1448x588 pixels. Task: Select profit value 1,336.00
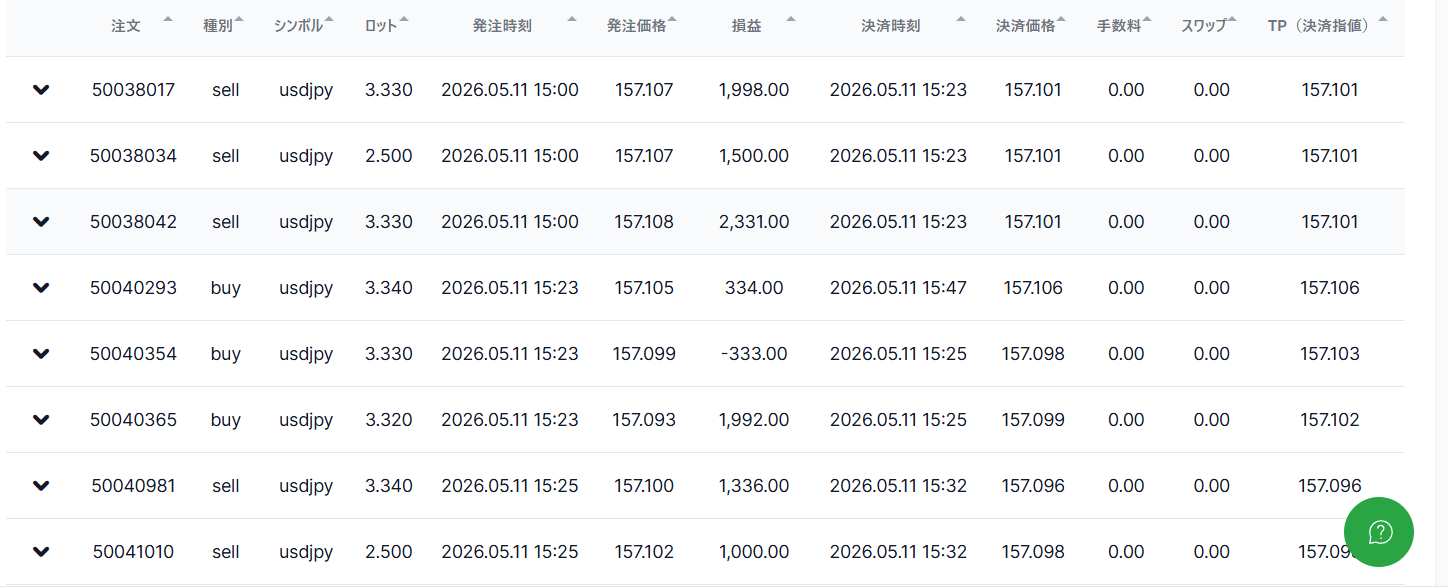[754, 486]
